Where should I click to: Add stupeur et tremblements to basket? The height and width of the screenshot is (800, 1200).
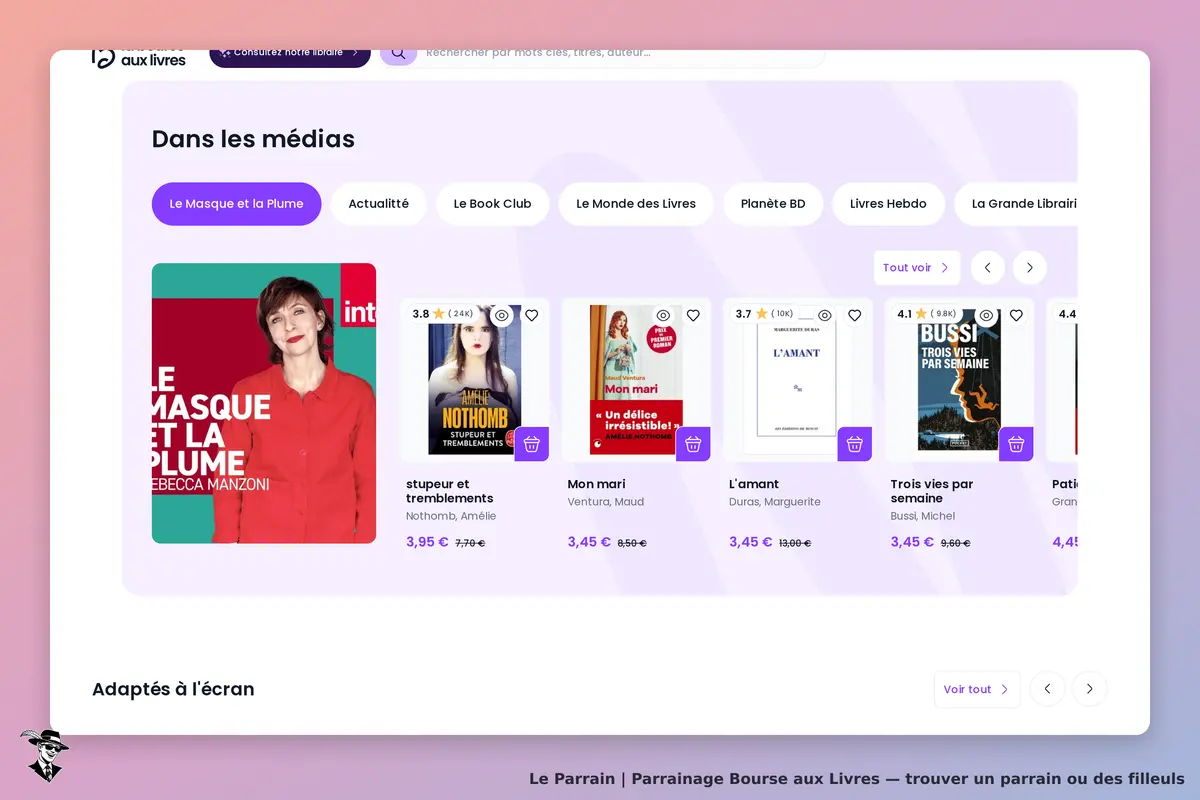tap(532, 444)
